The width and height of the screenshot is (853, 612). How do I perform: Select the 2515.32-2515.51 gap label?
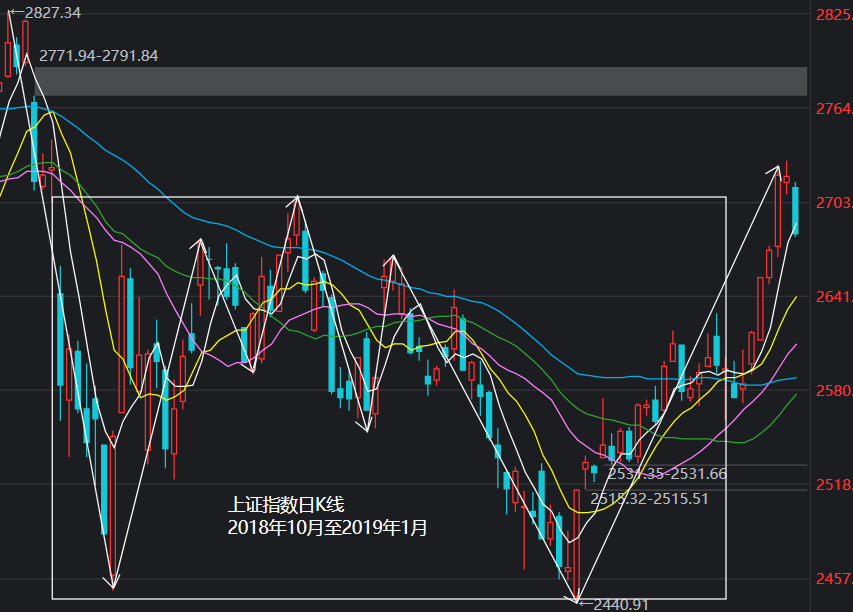[x=649, y=498]
